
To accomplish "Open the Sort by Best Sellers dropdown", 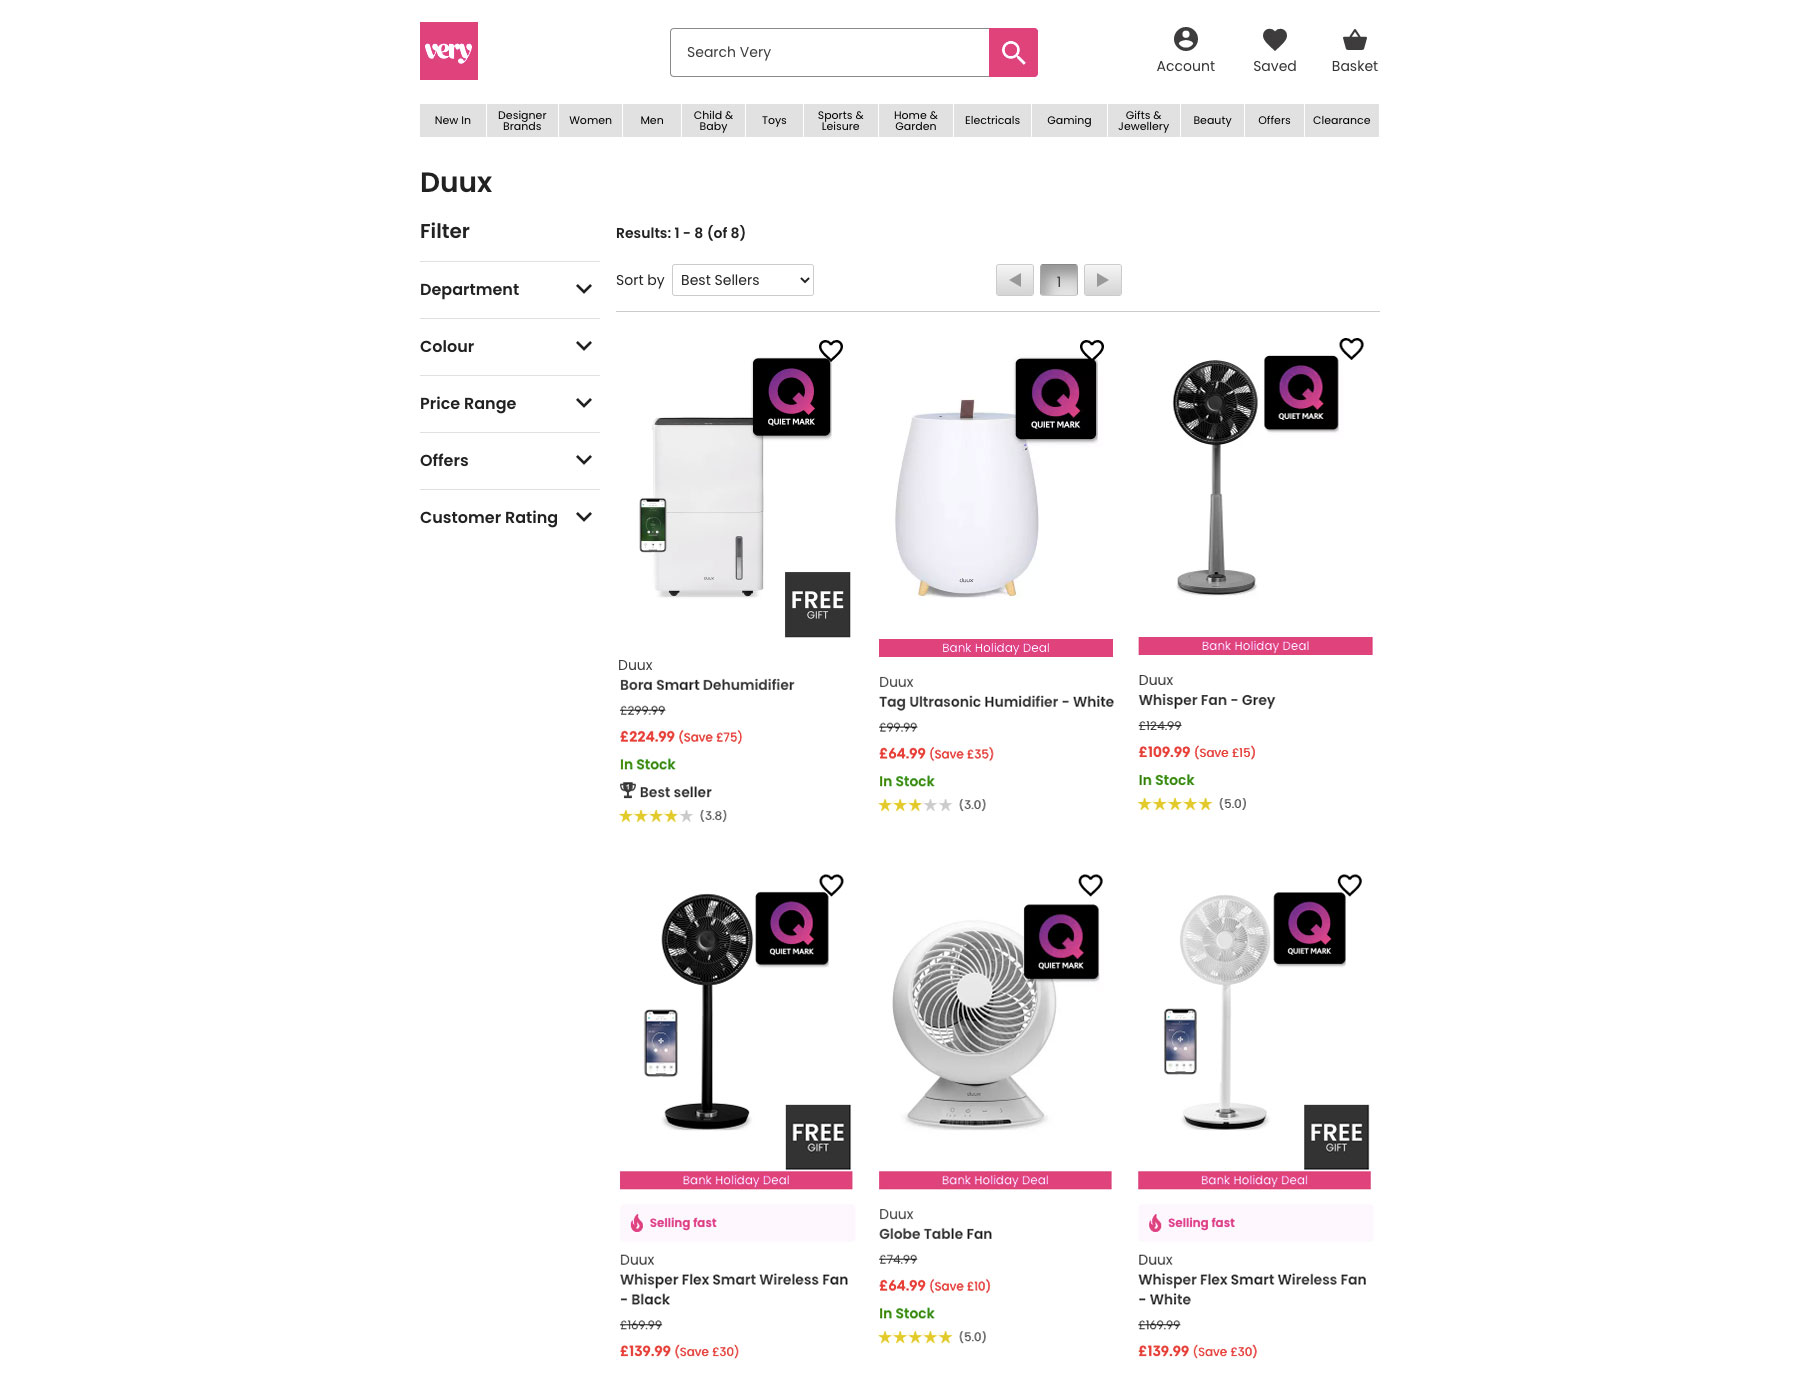I will click(743, 280).
